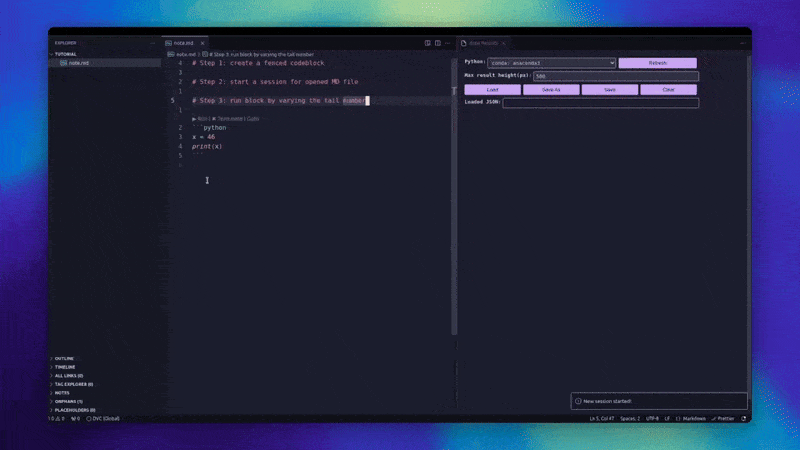Image resolution: width=800 pixels, height=450 pixels.
Task: Click the Step 1 heading line
Action: click(x=258, y=63)
